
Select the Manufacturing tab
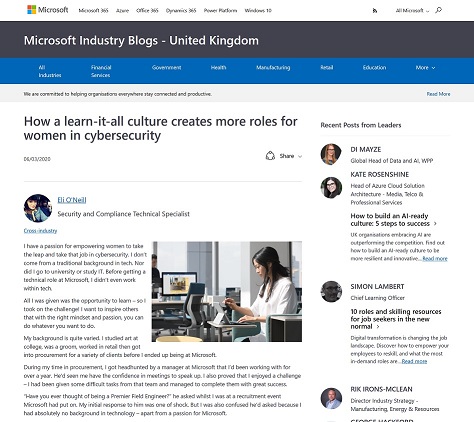tap(273, 68)
